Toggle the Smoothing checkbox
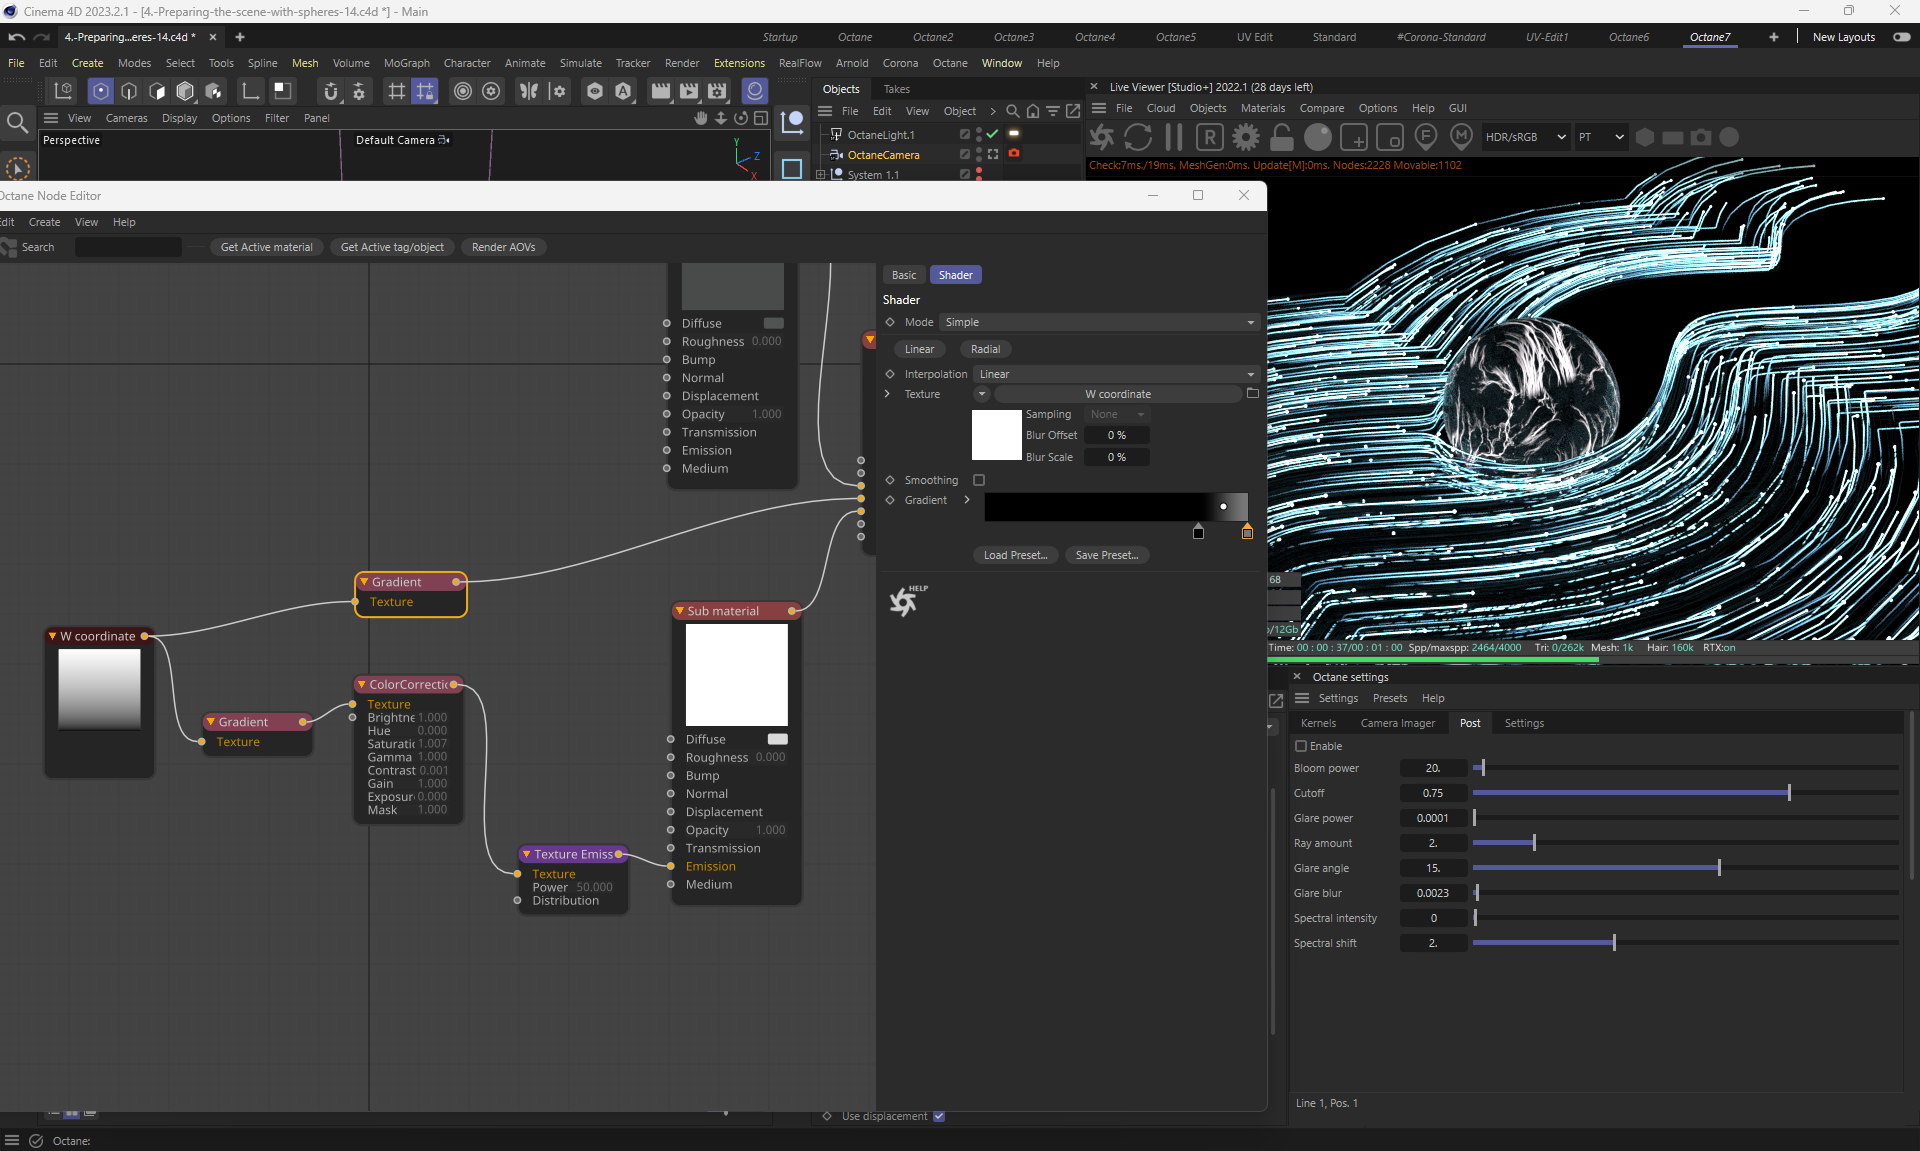This screenshot has width=1920, height=1151. point(979,480)
